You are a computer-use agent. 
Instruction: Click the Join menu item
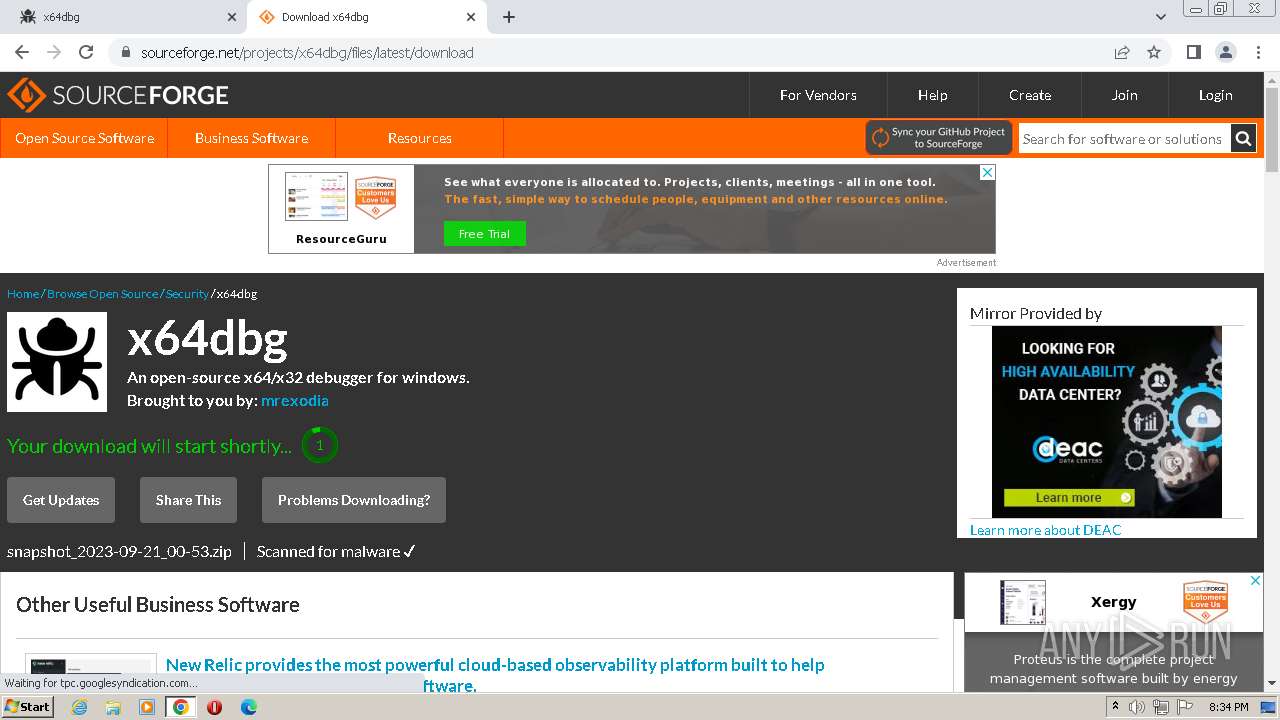[1125, 95]
